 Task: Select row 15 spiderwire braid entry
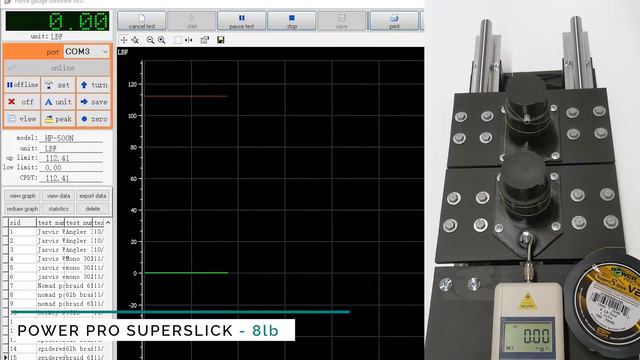[56, 357]
